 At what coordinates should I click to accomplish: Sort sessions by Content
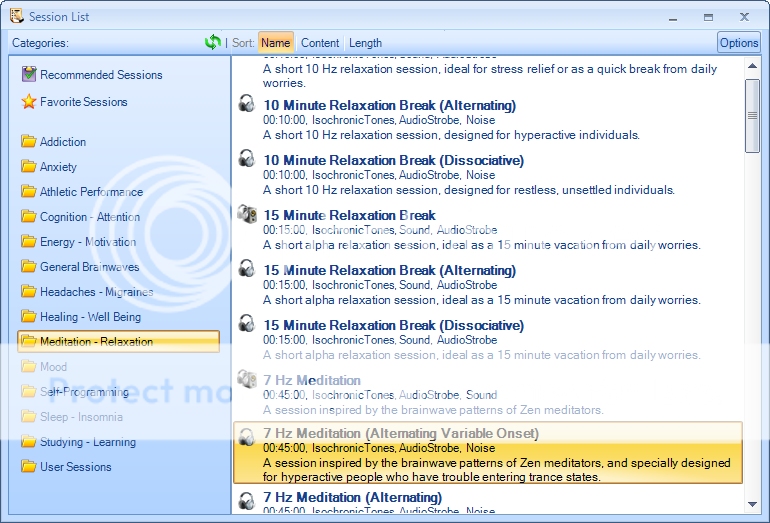point(320,43)
